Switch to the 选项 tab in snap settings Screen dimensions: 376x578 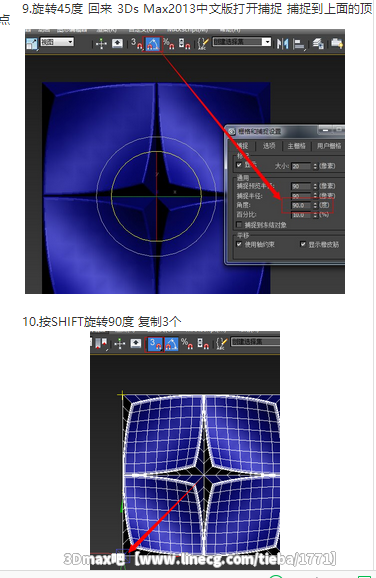click(x=269, y=146)
